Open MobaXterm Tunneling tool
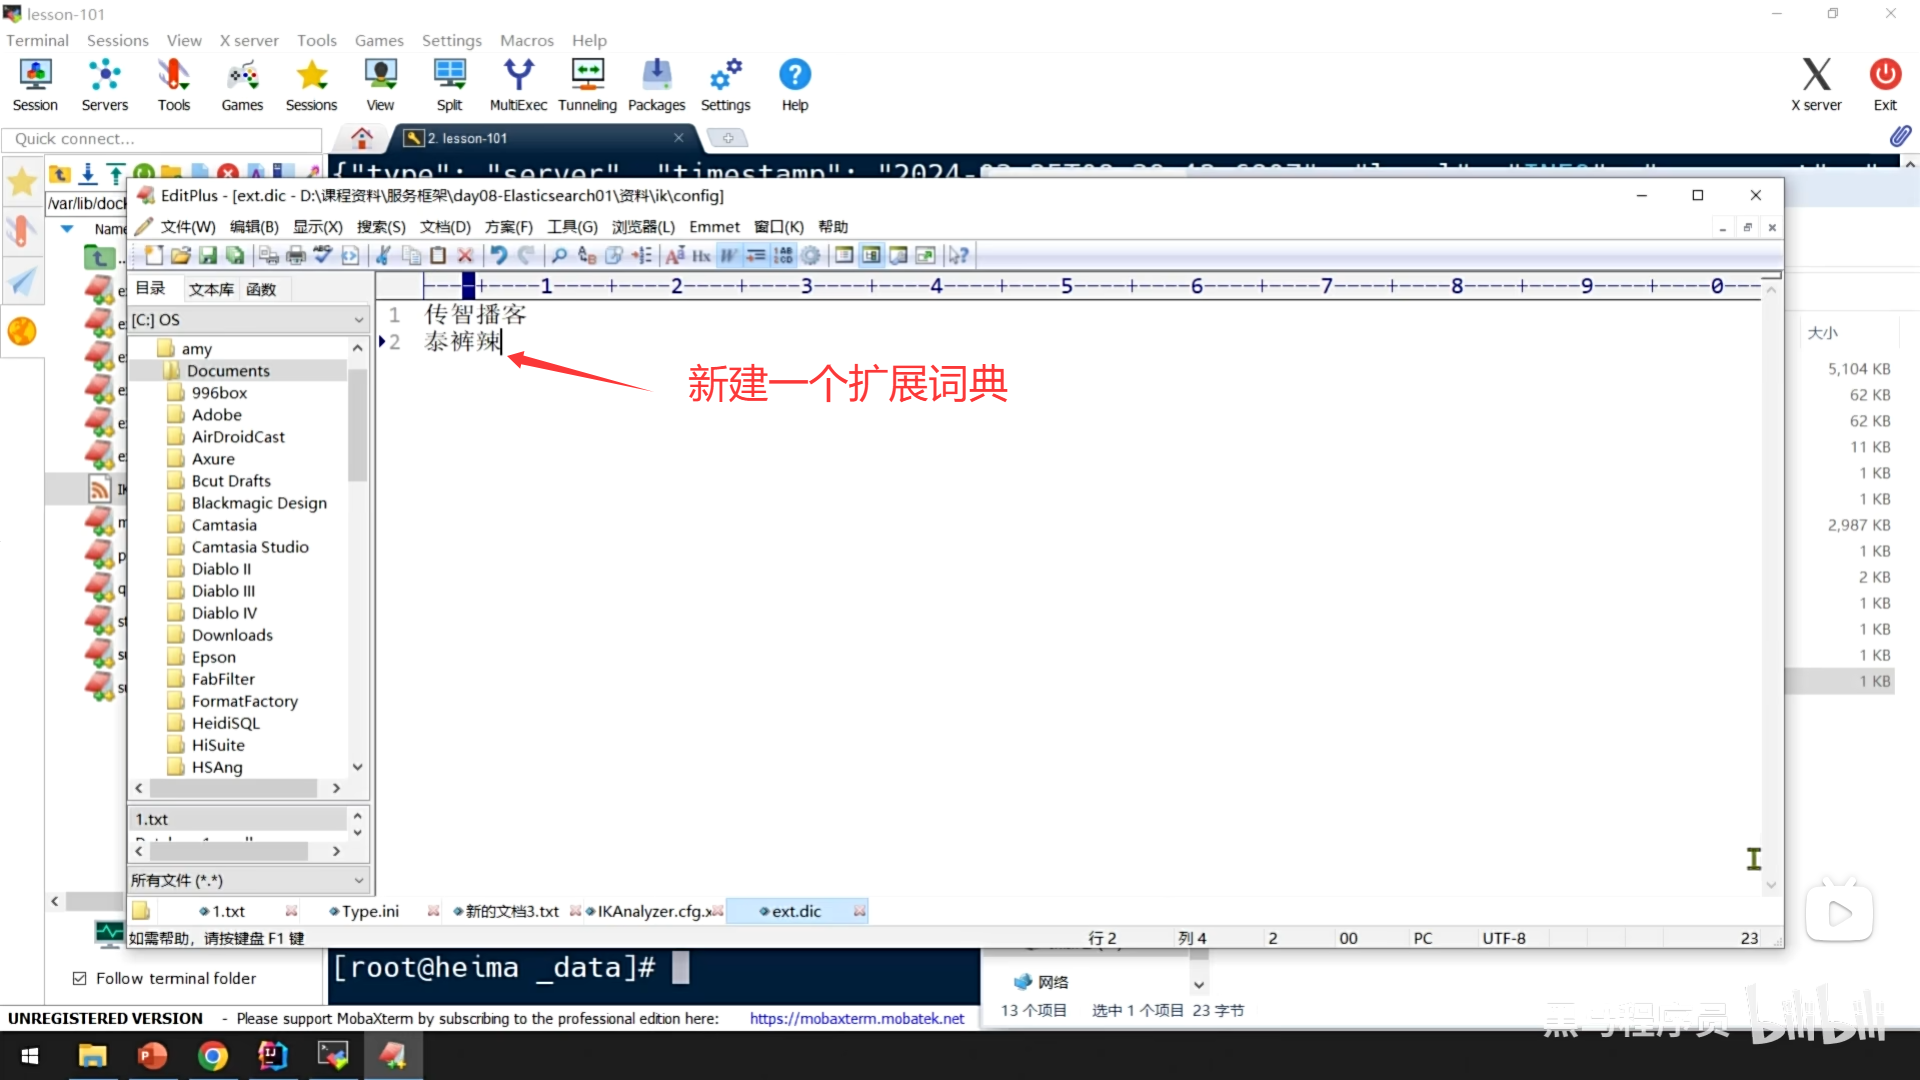This screenshot has width=1920, height=1080. point(587,85)
